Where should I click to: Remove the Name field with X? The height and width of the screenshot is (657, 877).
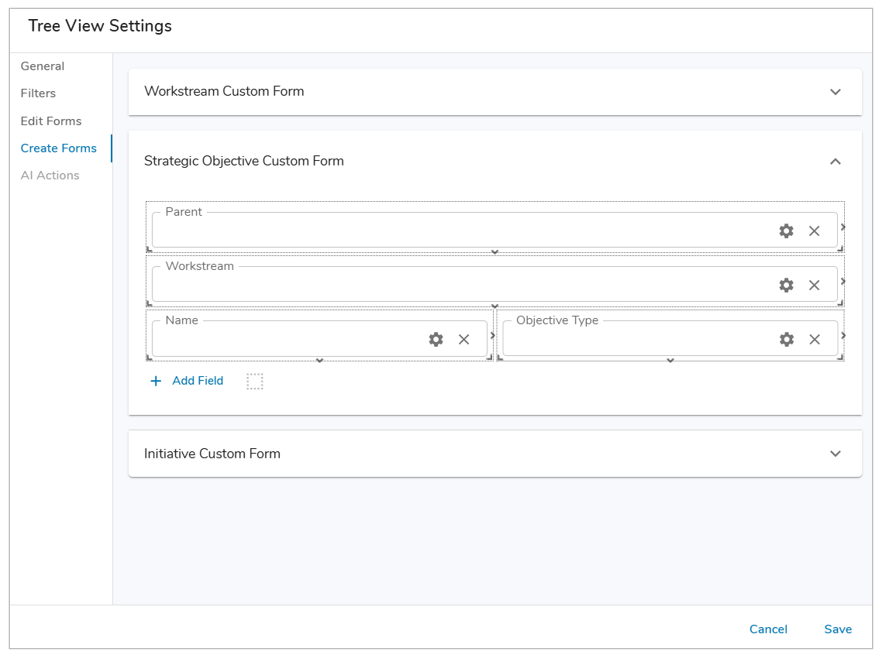click(x=464, y=339)
